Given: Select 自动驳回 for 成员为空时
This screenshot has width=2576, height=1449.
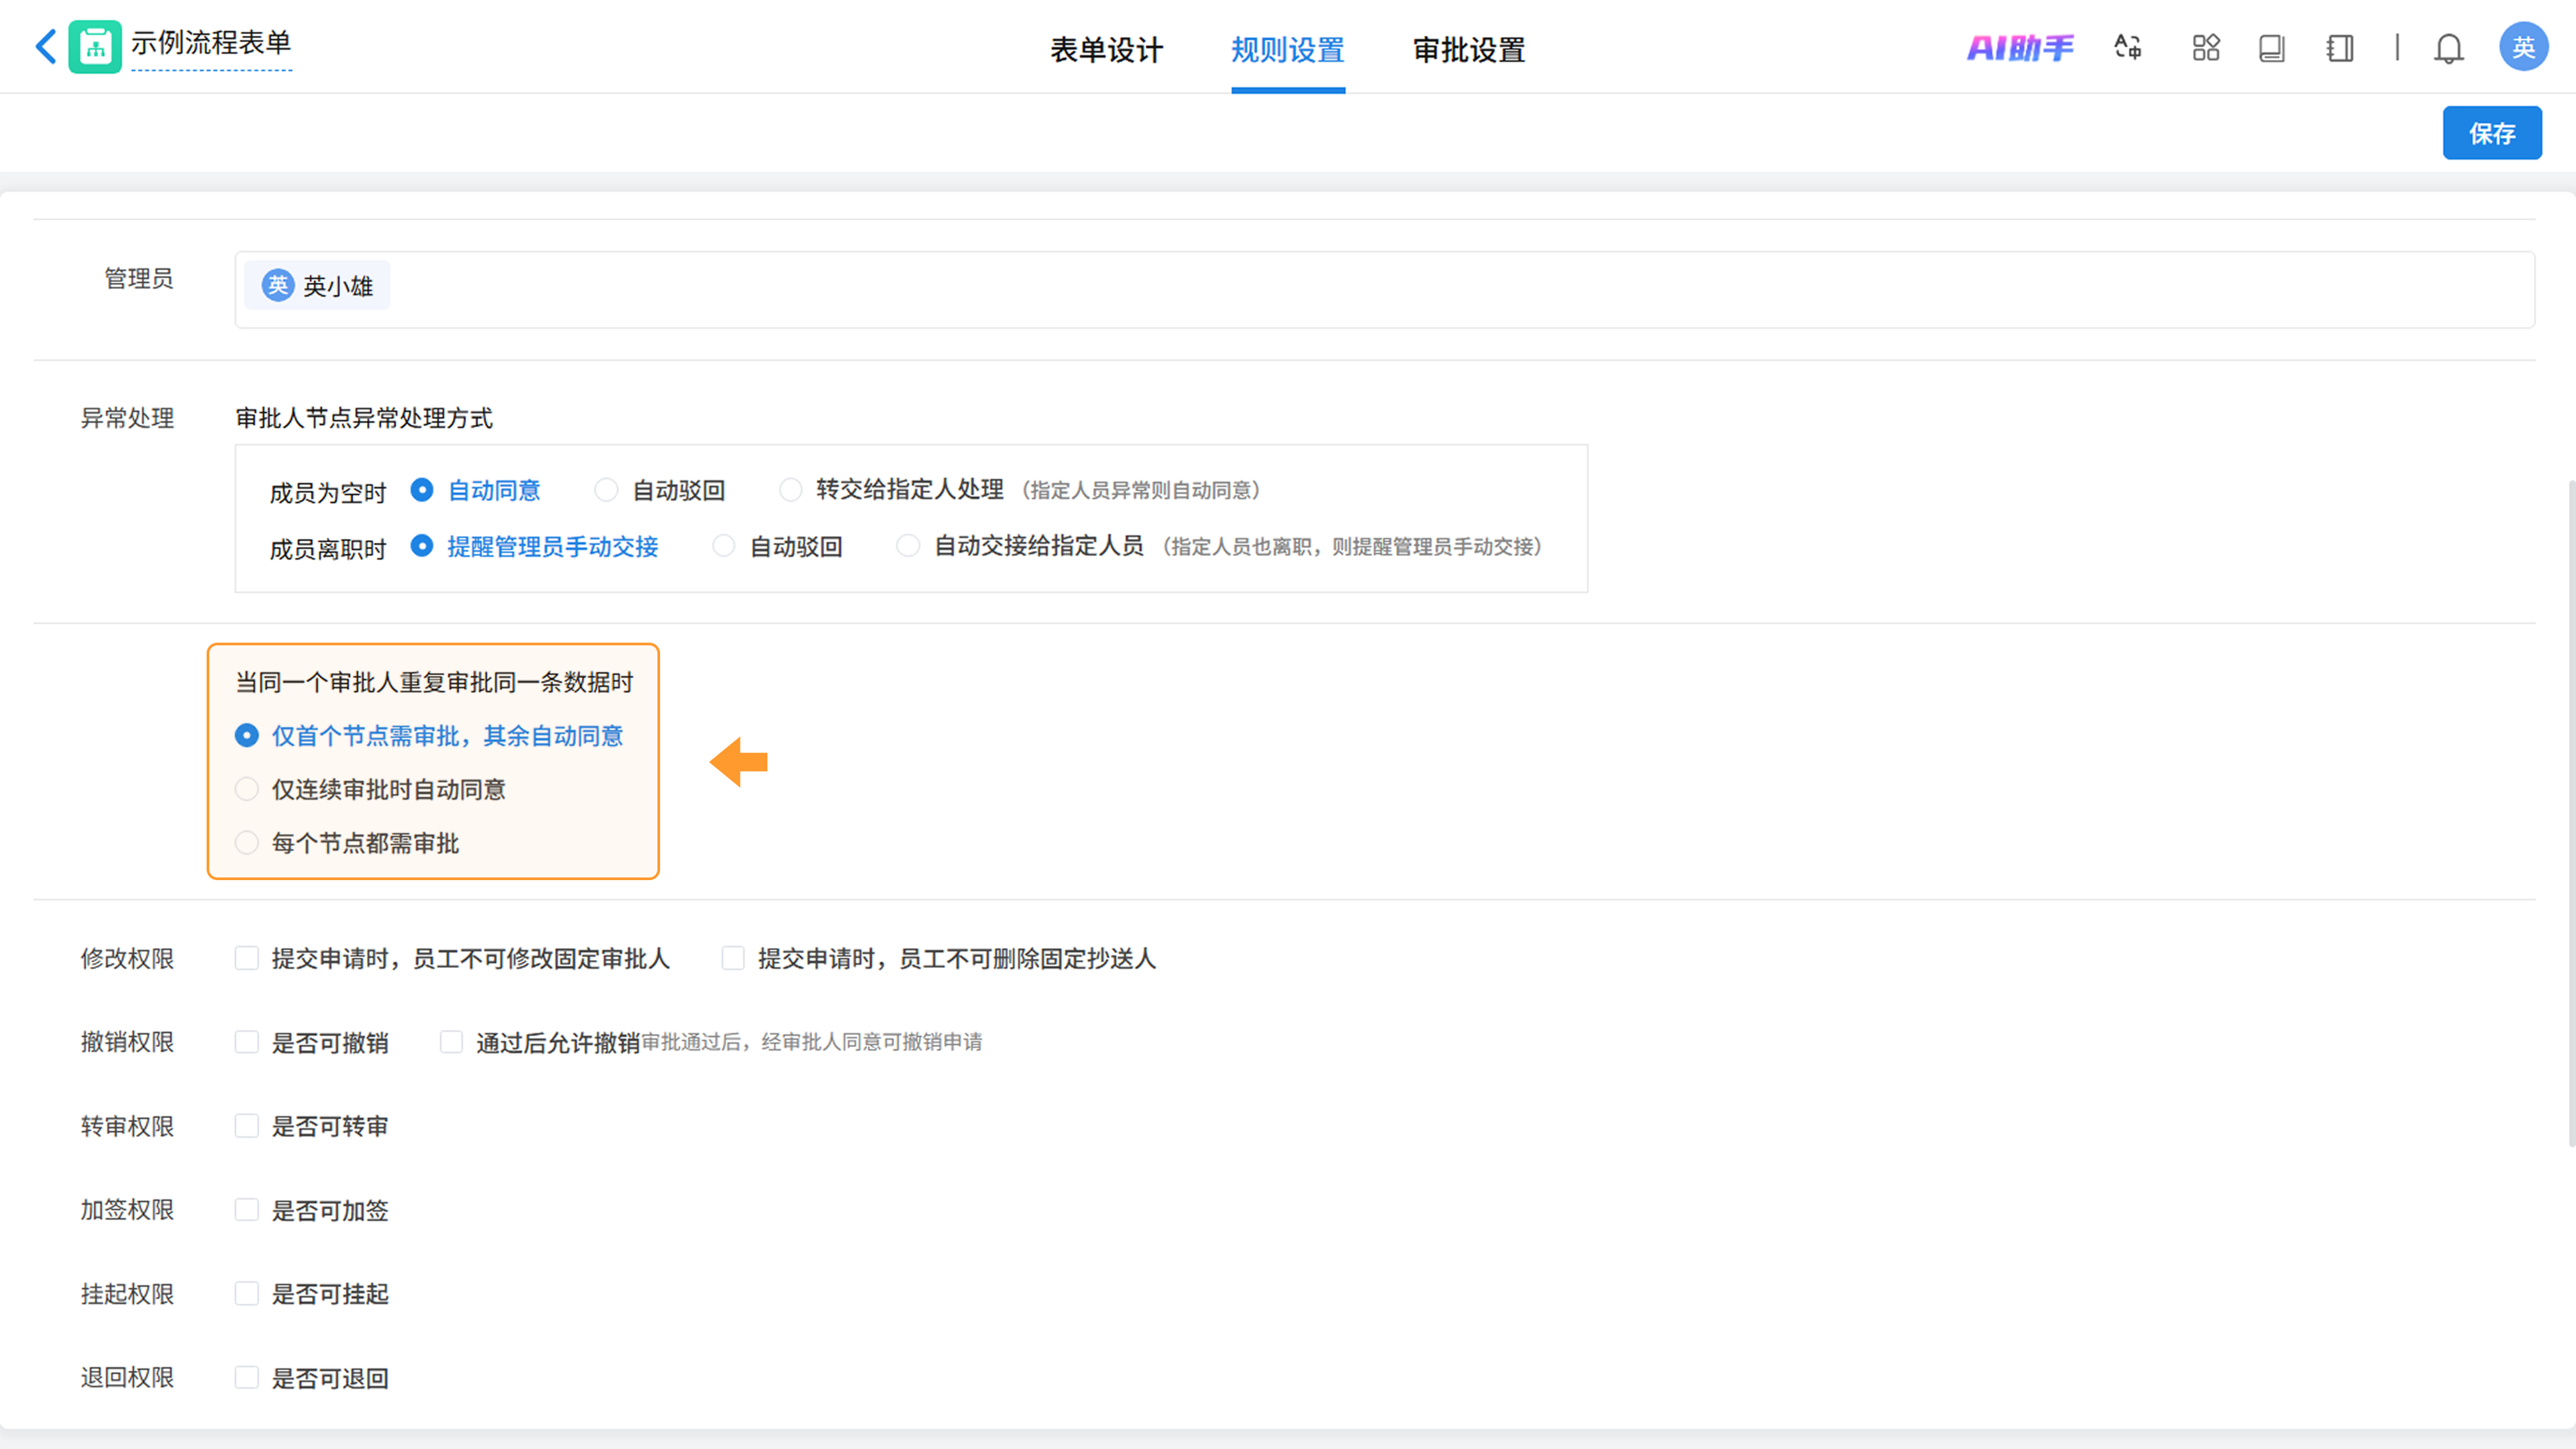Looking at the screenshot, I should 606,490.
